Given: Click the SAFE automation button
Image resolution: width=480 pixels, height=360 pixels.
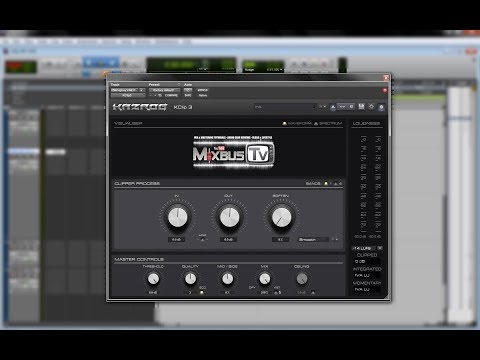Looking at the screenshot, I should click(188, 95).
